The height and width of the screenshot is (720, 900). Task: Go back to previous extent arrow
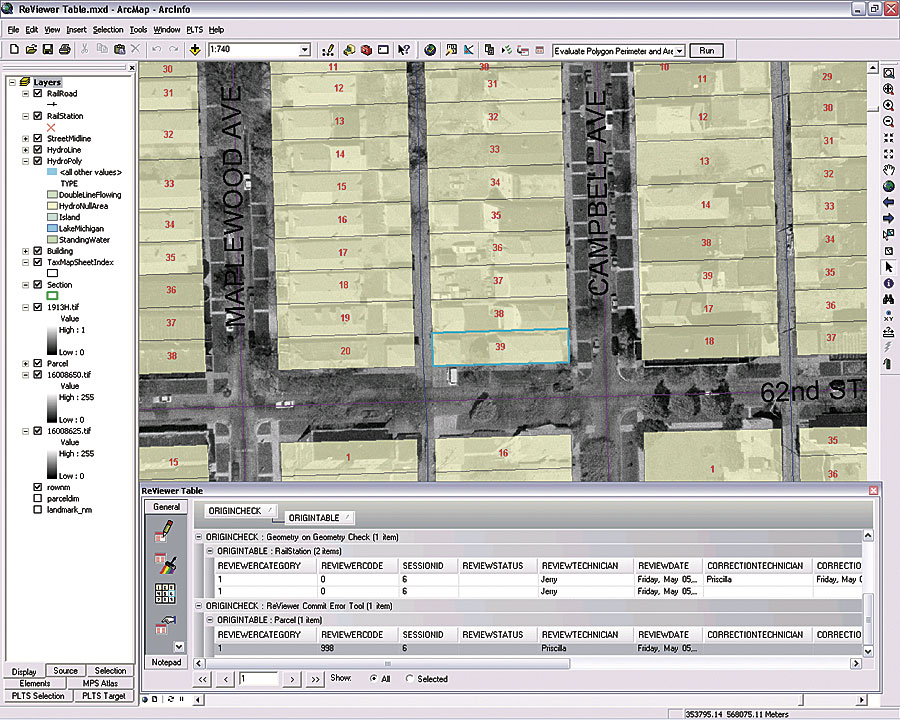coord(888,202)
